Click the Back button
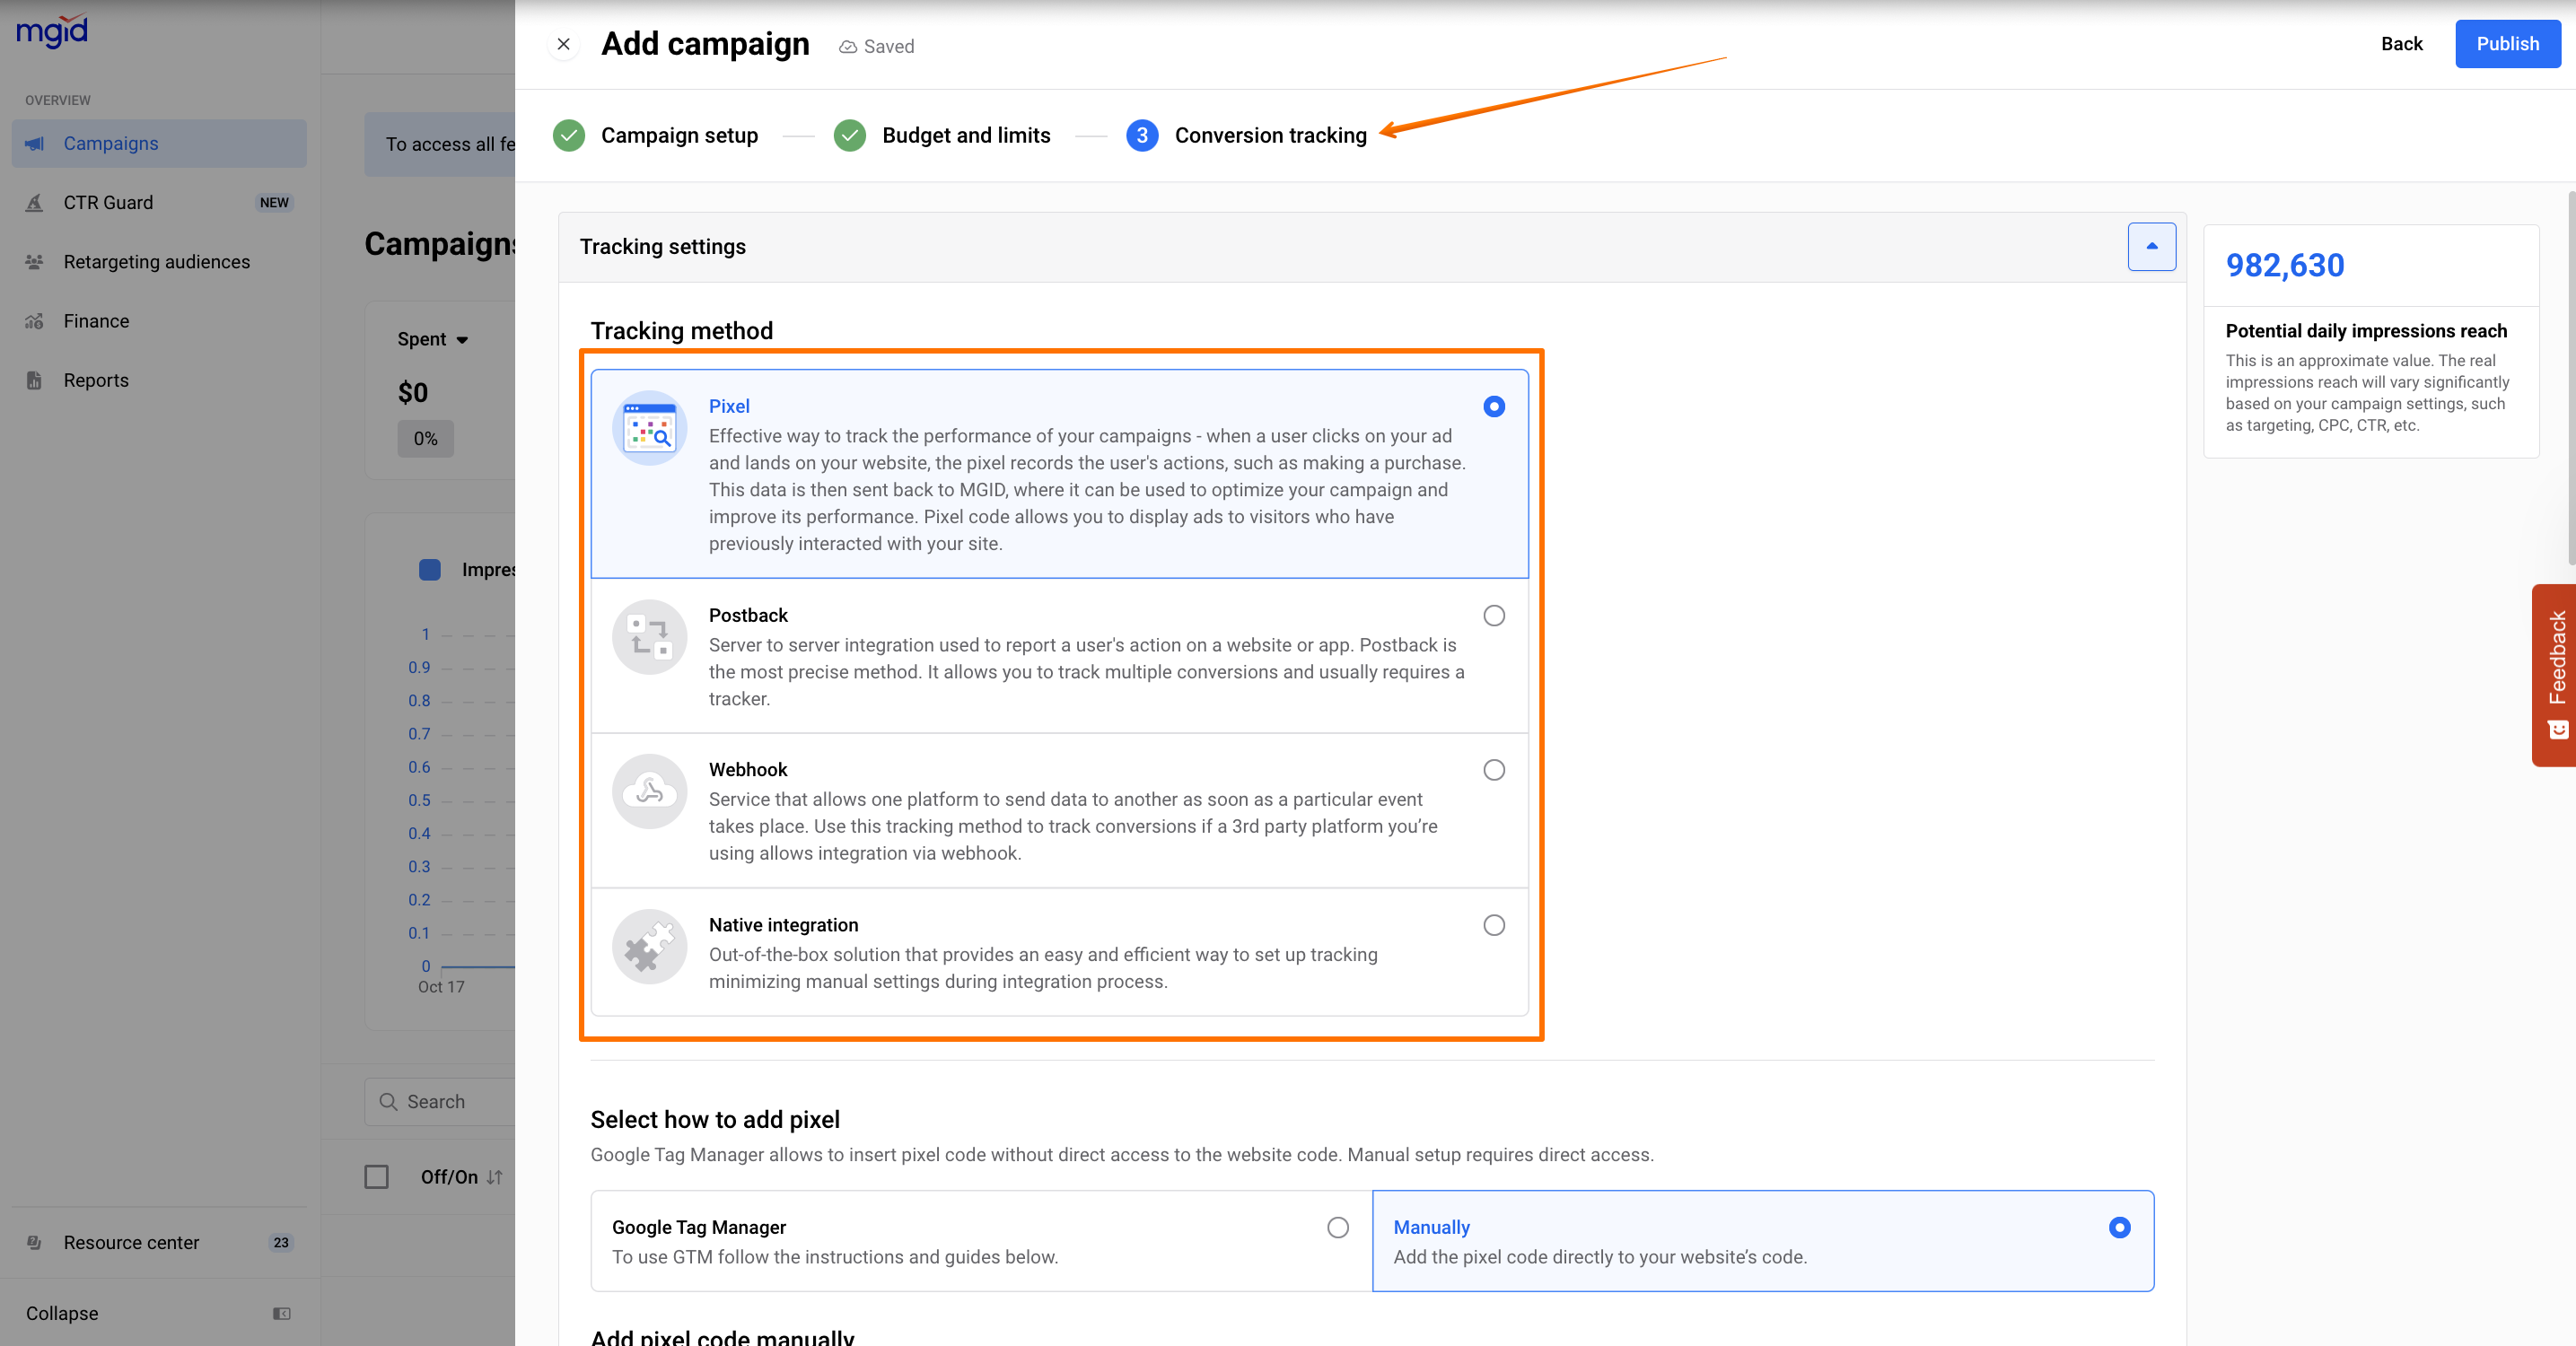 coord(2401,44)
